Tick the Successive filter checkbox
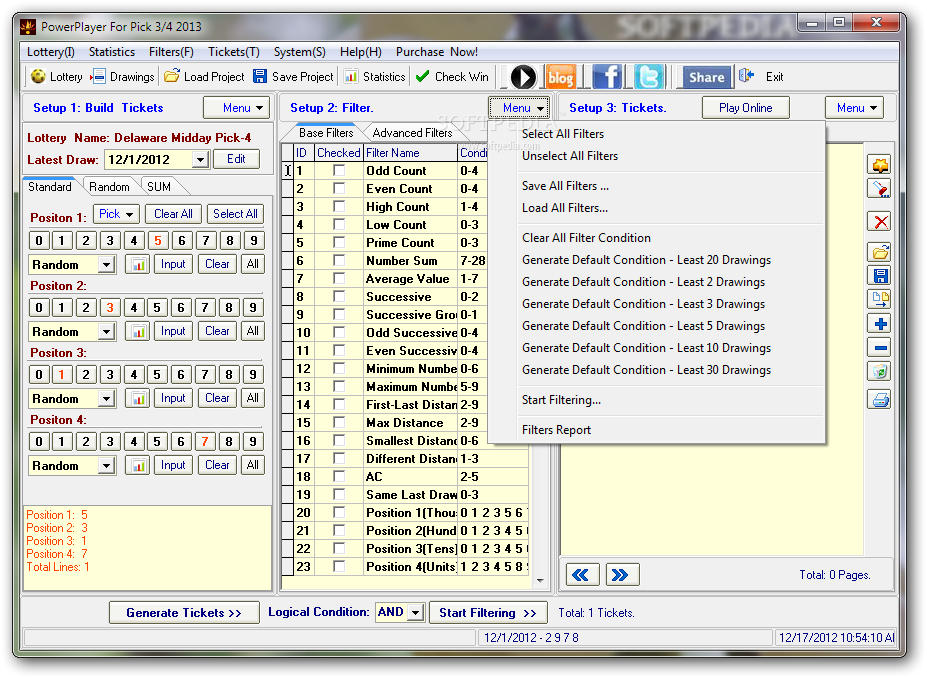927x678 pixels. 339,297
